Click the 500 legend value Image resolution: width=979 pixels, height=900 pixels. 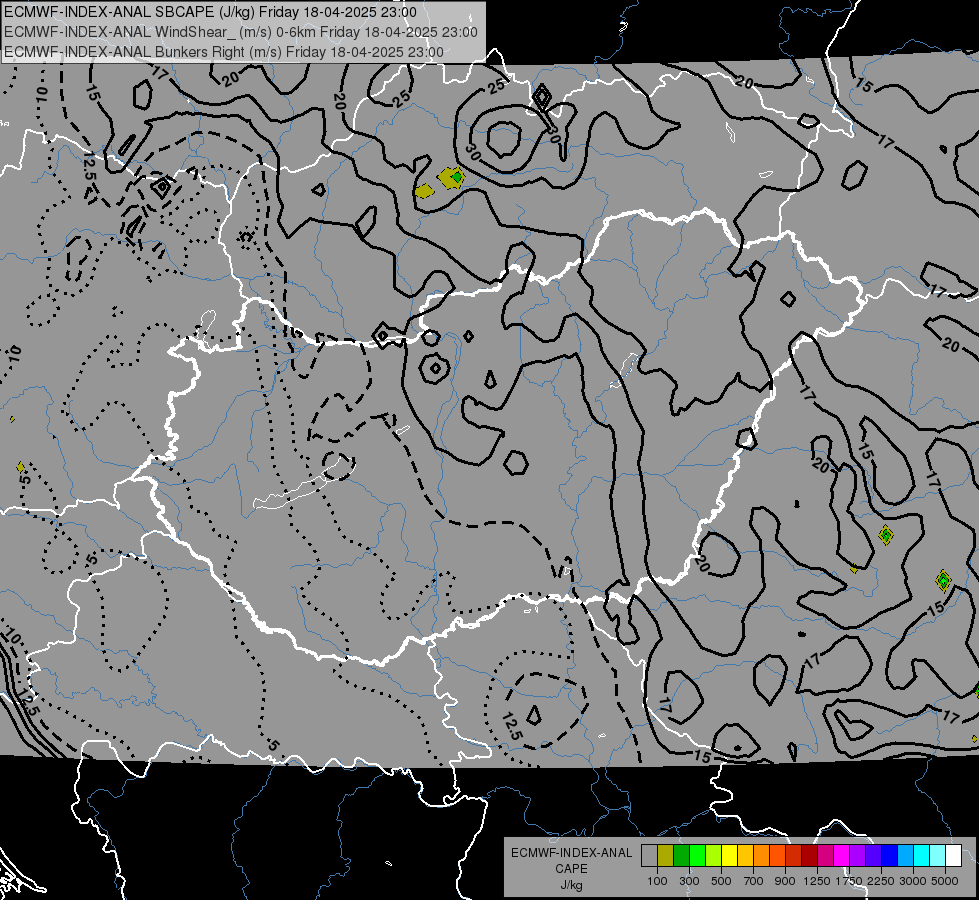pyautogui.click(x=721, y=881)
